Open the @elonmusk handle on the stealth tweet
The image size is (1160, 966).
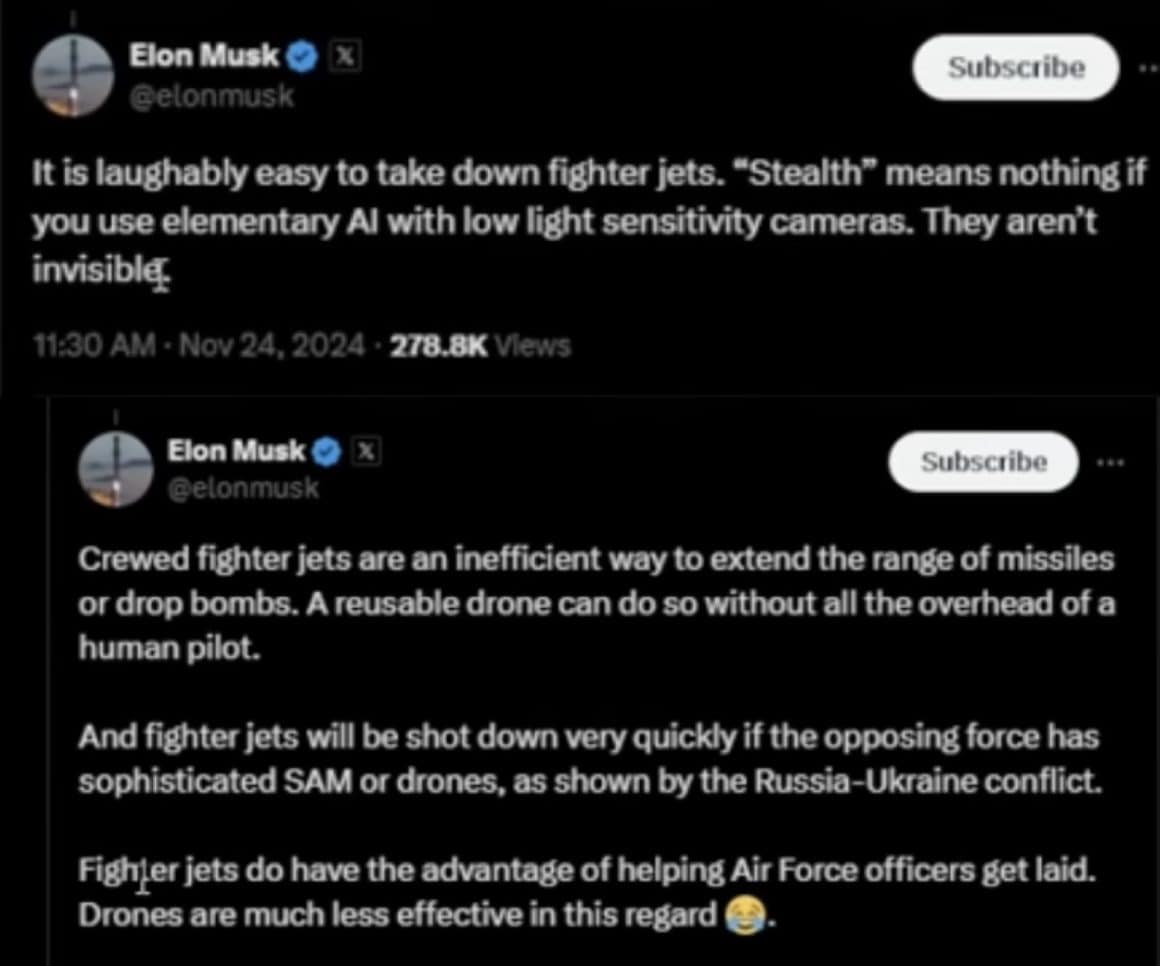point(212,97)
